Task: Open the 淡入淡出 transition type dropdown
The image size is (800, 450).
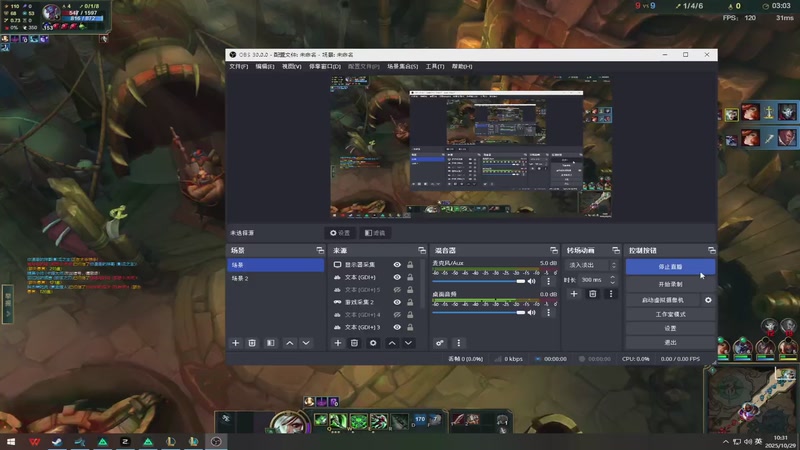Action: 592,265
